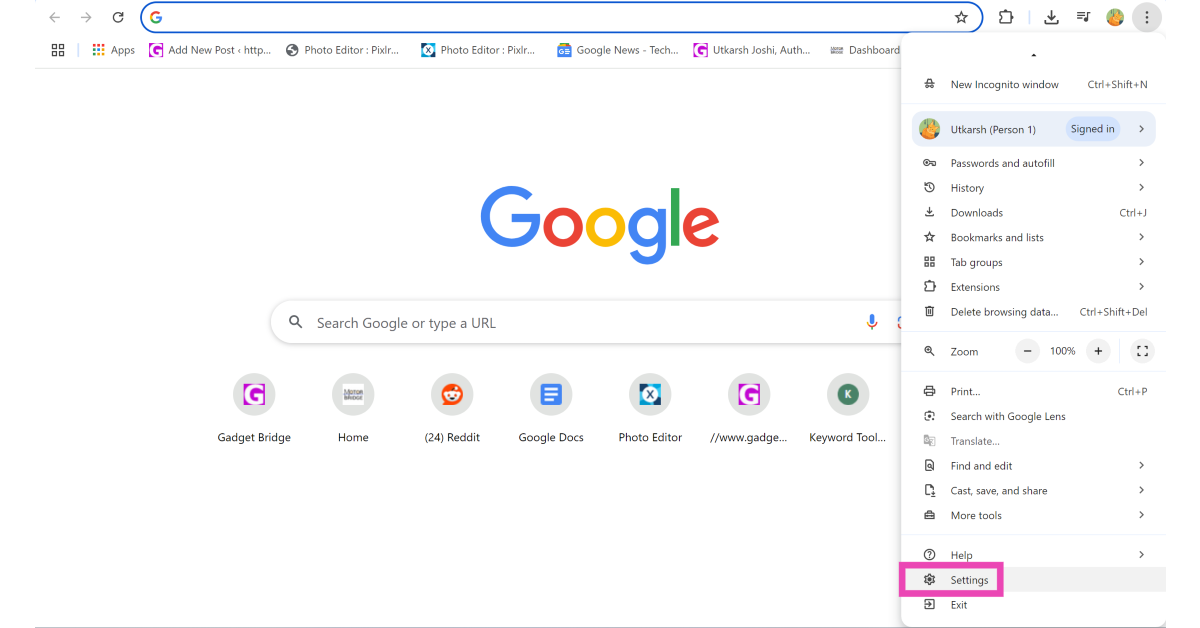Reload the current page
The width and height of the screenshot is (1200, 628).
pos(118,17)
